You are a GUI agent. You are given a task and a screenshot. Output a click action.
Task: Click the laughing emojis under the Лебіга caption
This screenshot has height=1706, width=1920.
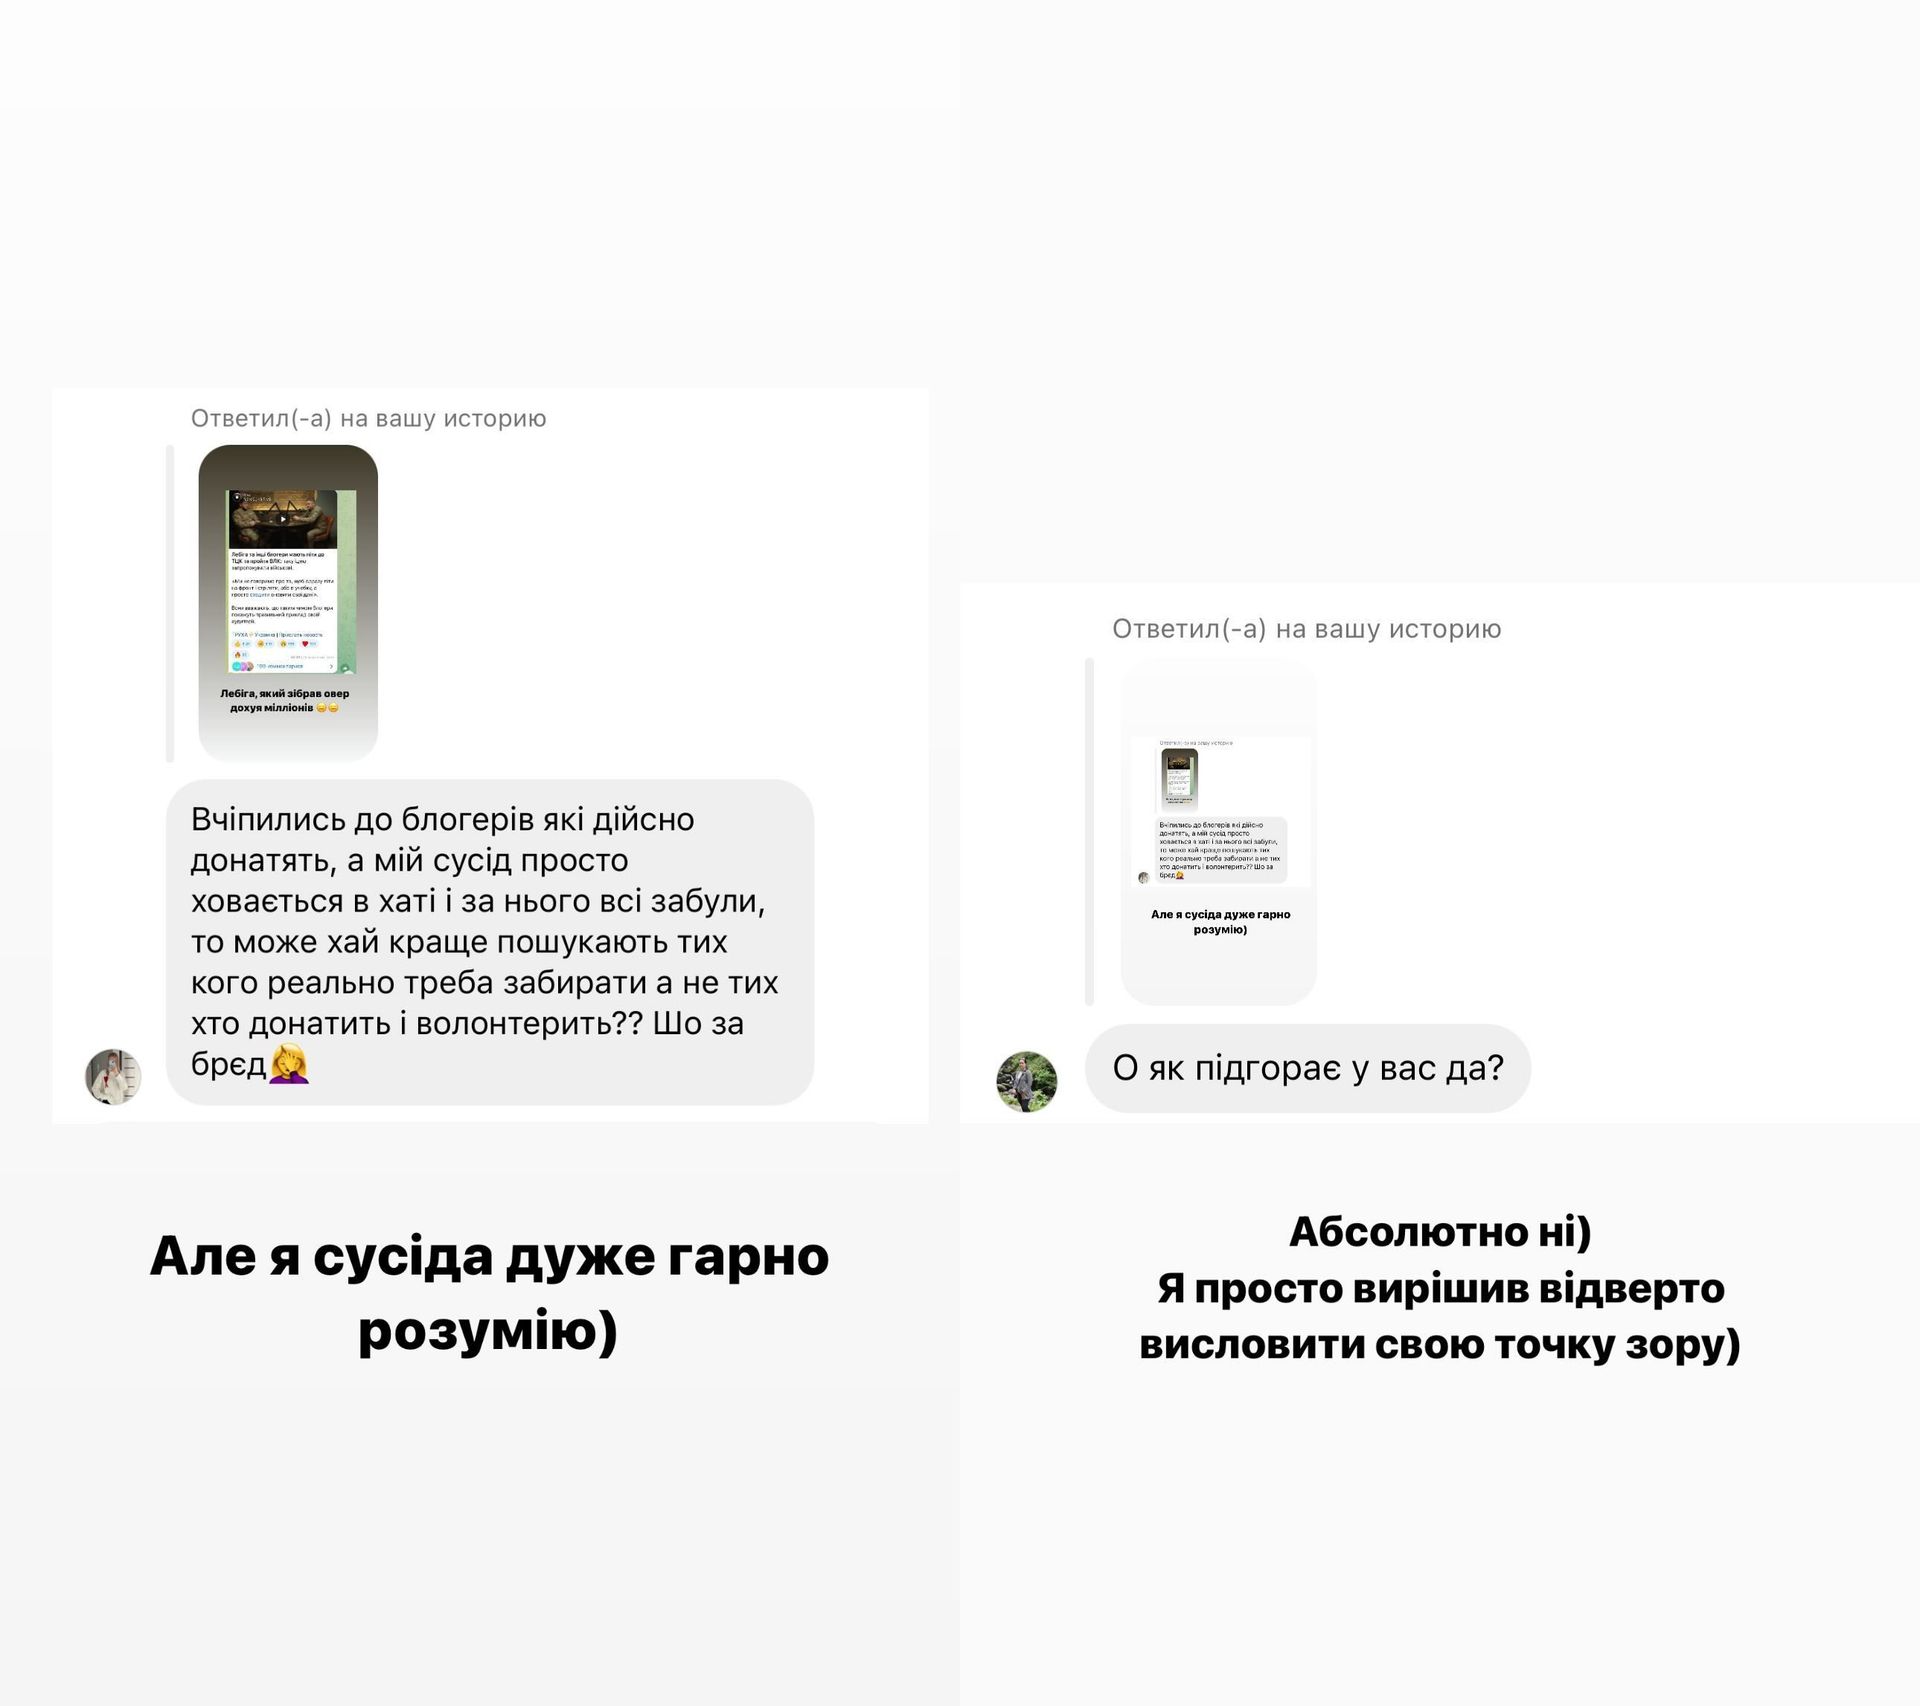(327, 708)
